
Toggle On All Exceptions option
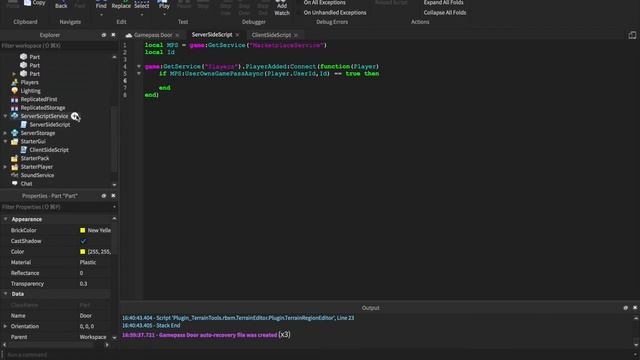(x=324, y=3)
